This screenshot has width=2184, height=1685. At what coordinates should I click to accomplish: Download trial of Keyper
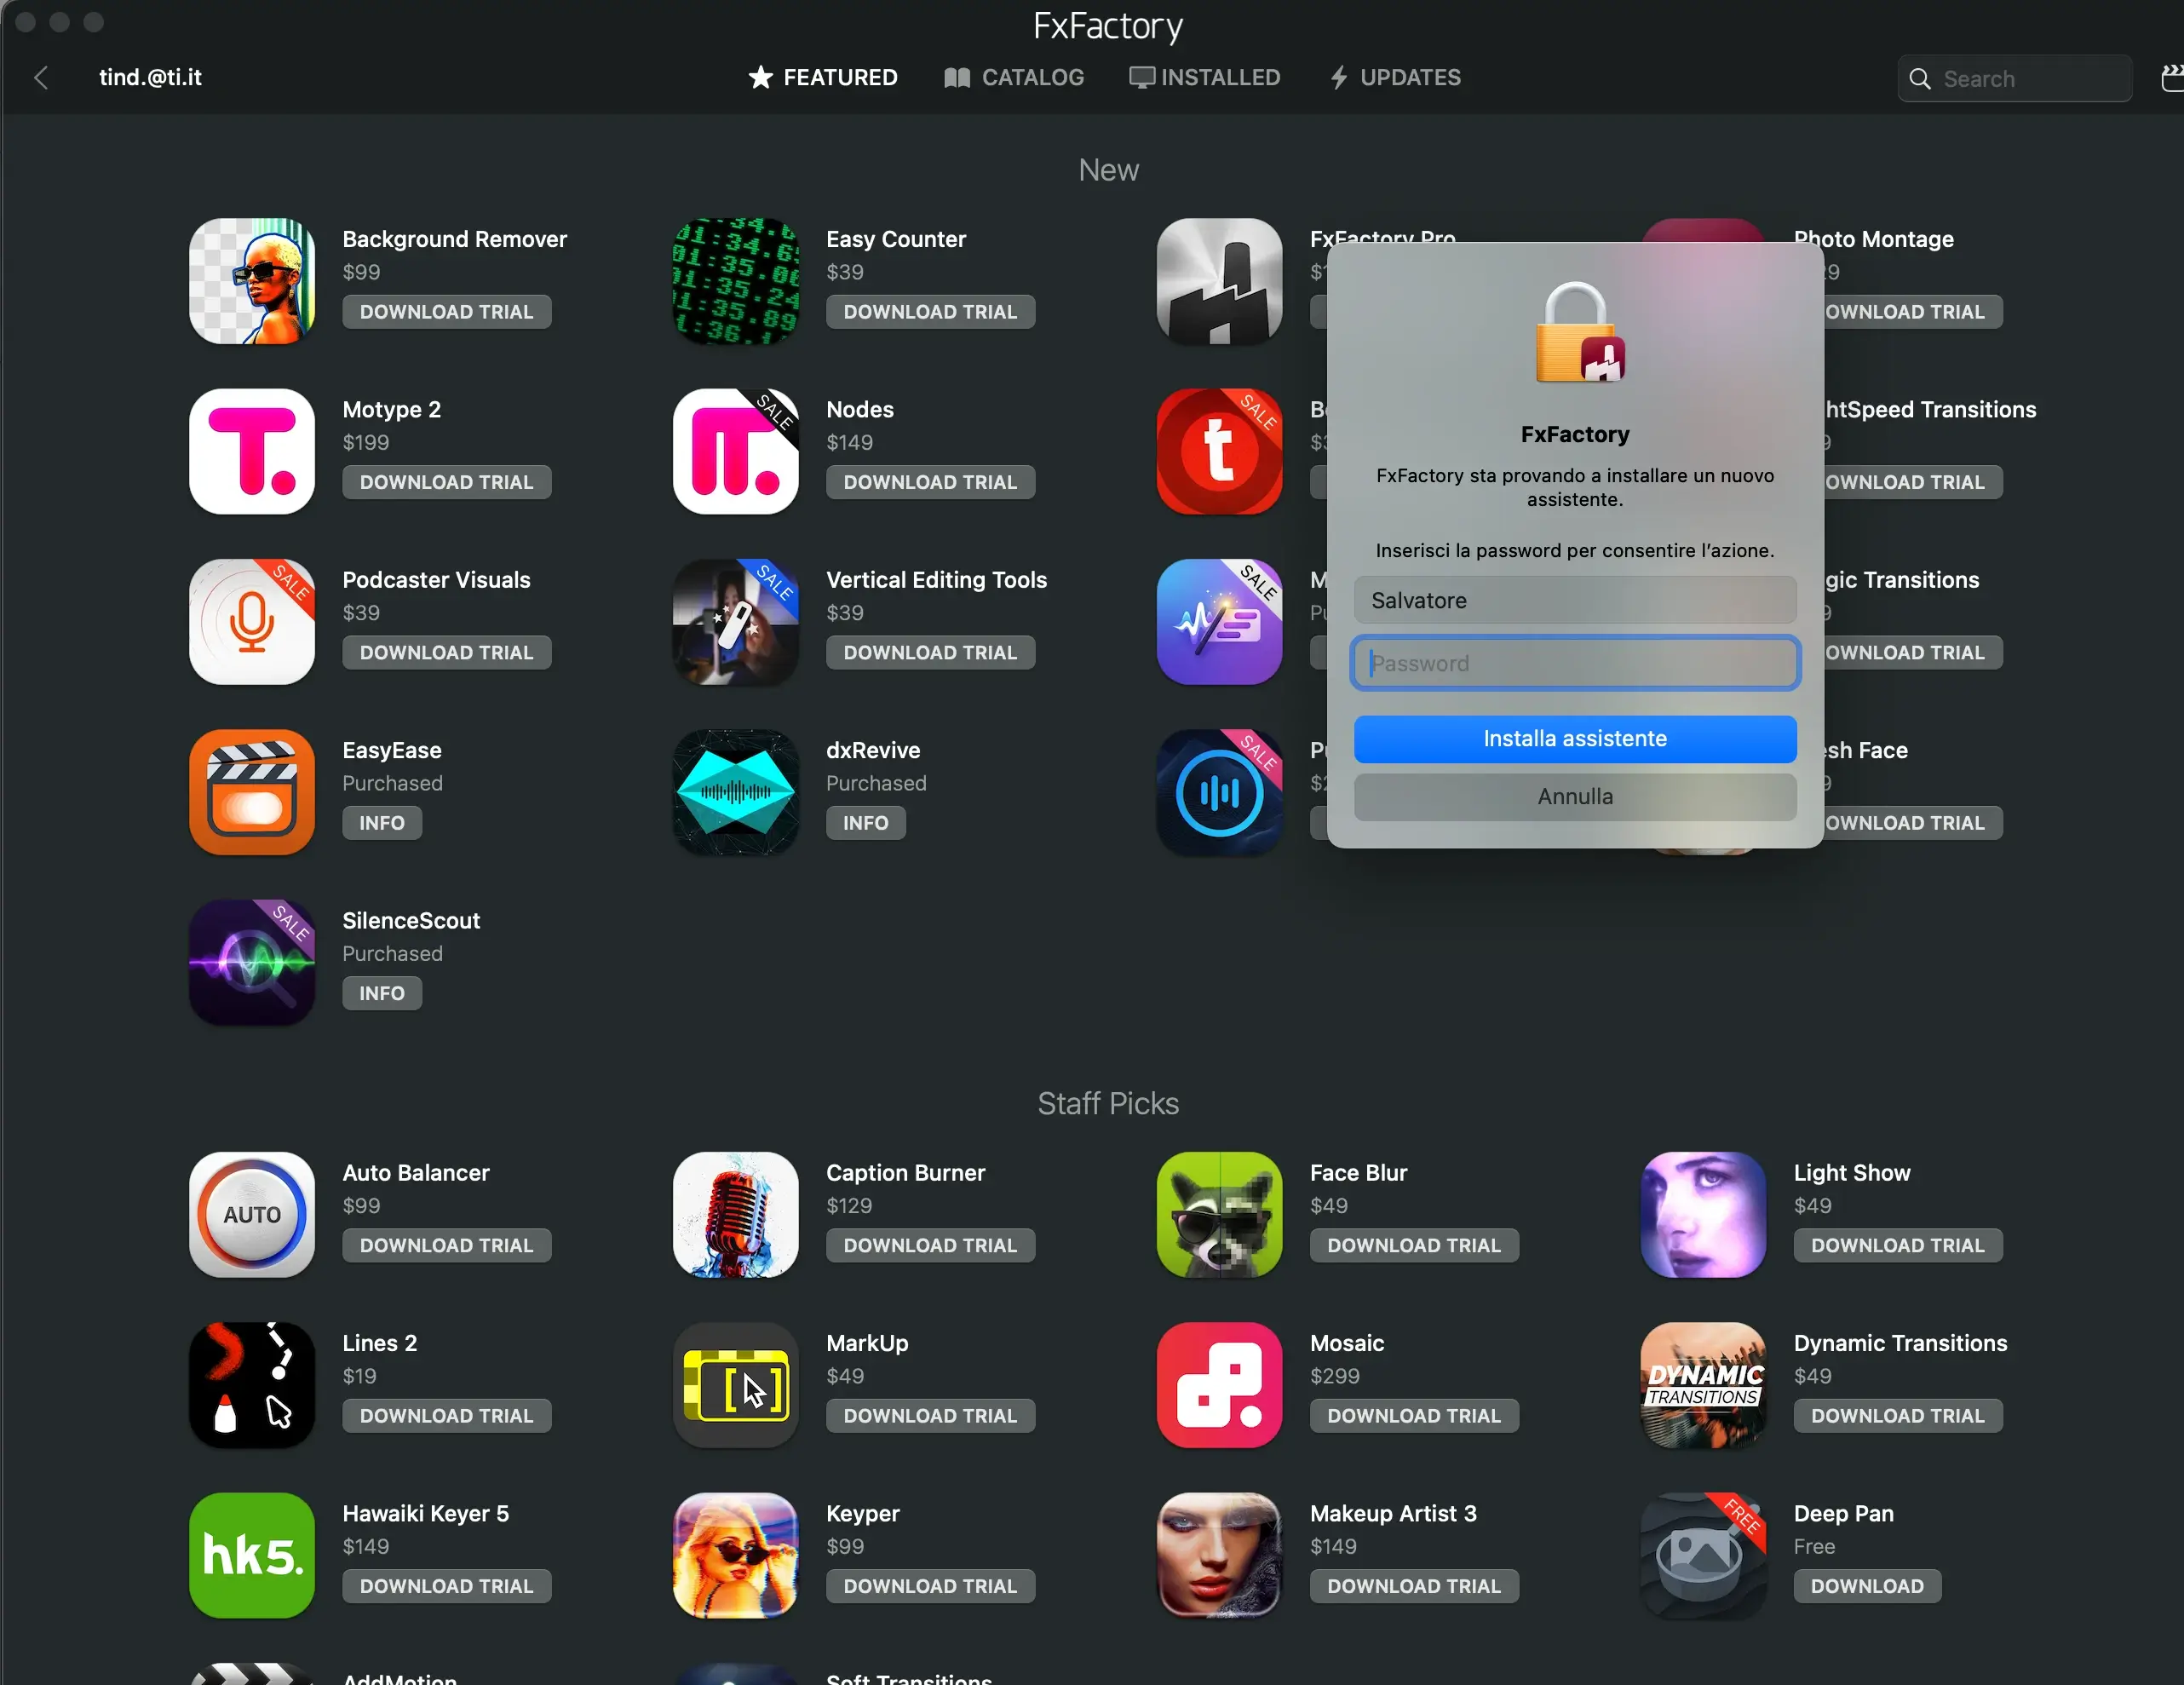pyautogui.click(x=930, y=1586)
